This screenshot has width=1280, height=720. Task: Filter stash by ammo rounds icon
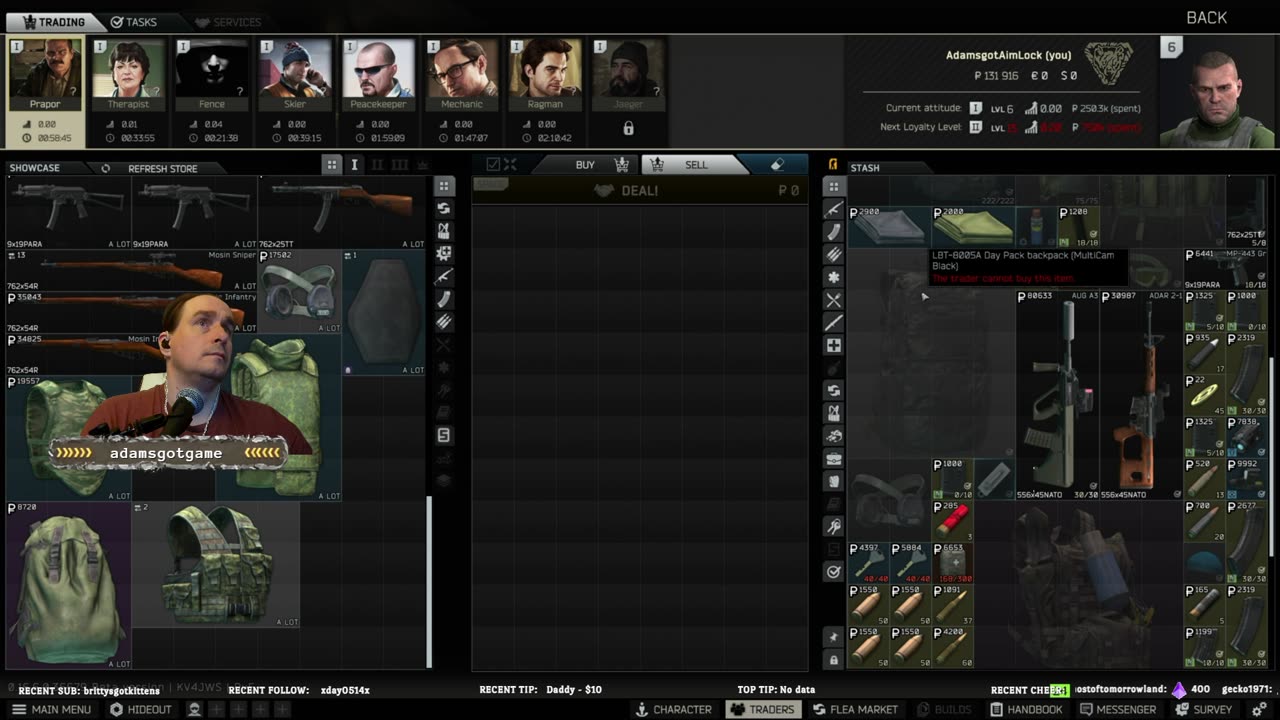pyautogui.click(x=833, y=254)
